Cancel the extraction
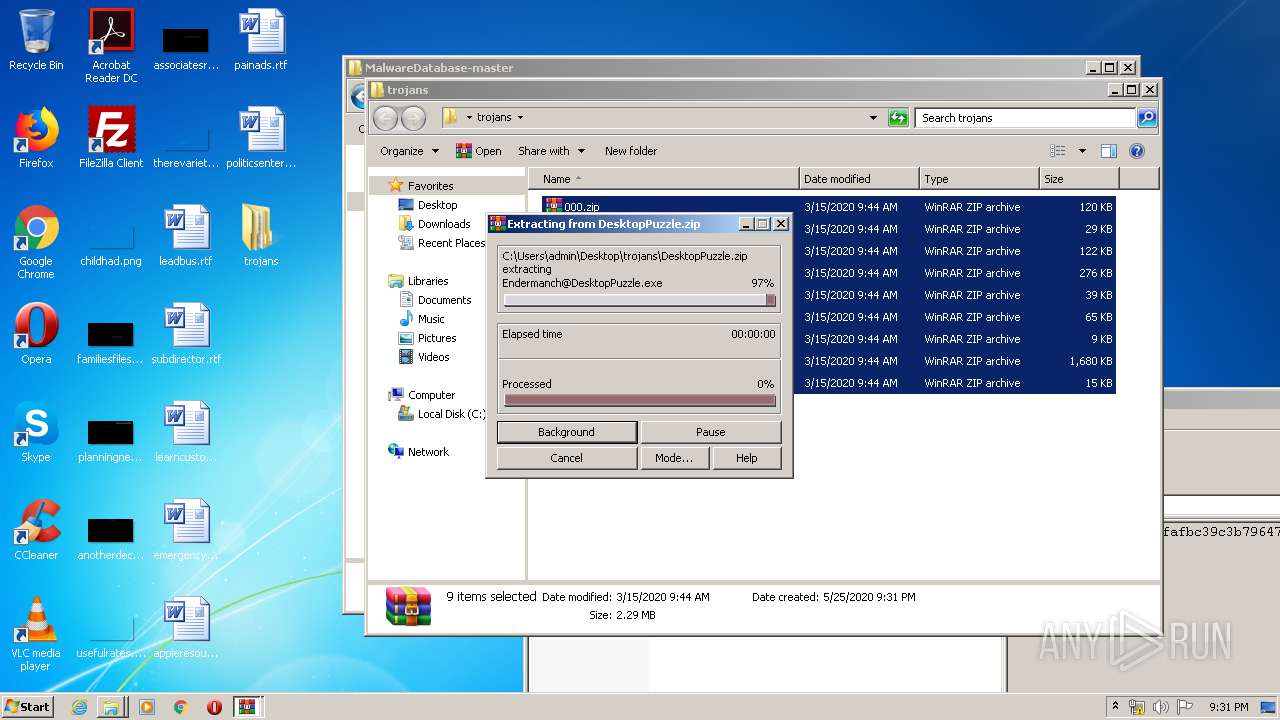1280x720 pixels. click(566, 458)
